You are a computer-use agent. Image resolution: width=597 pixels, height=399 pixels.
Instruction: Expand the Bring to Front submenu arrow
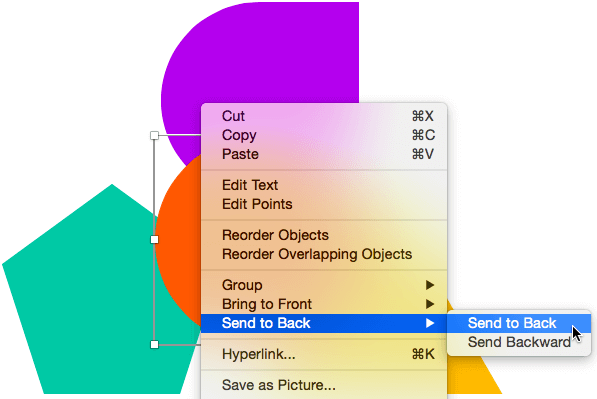(x=430, y=304)
